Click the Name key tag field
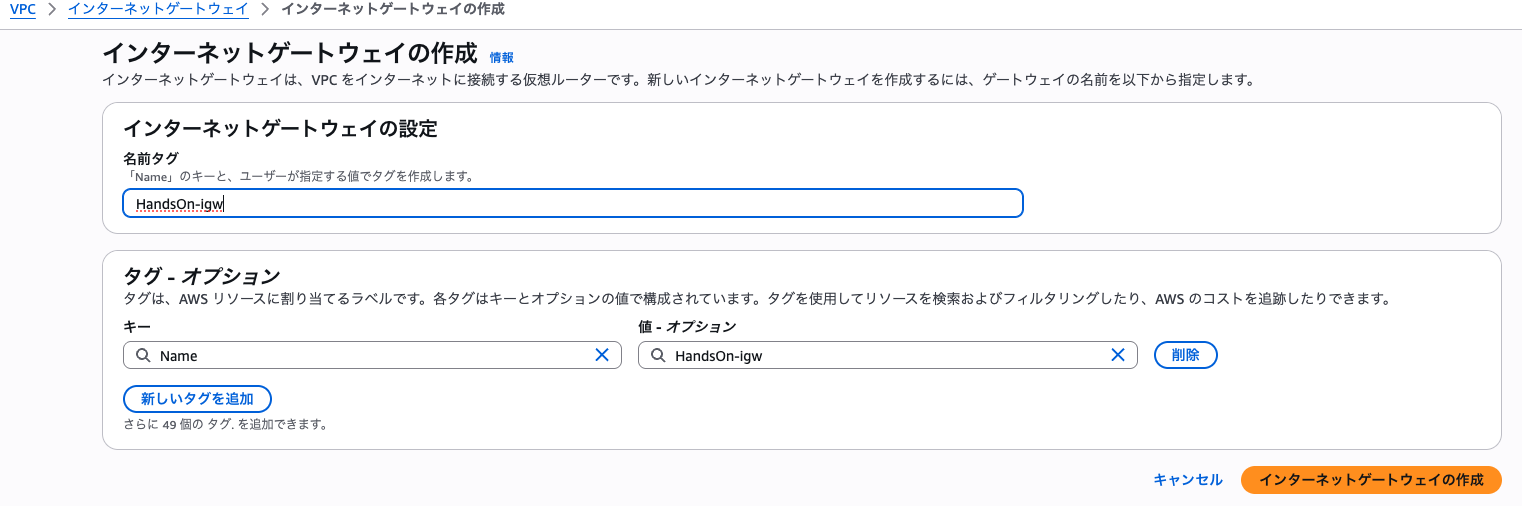1522x506 pixels. 372,355
